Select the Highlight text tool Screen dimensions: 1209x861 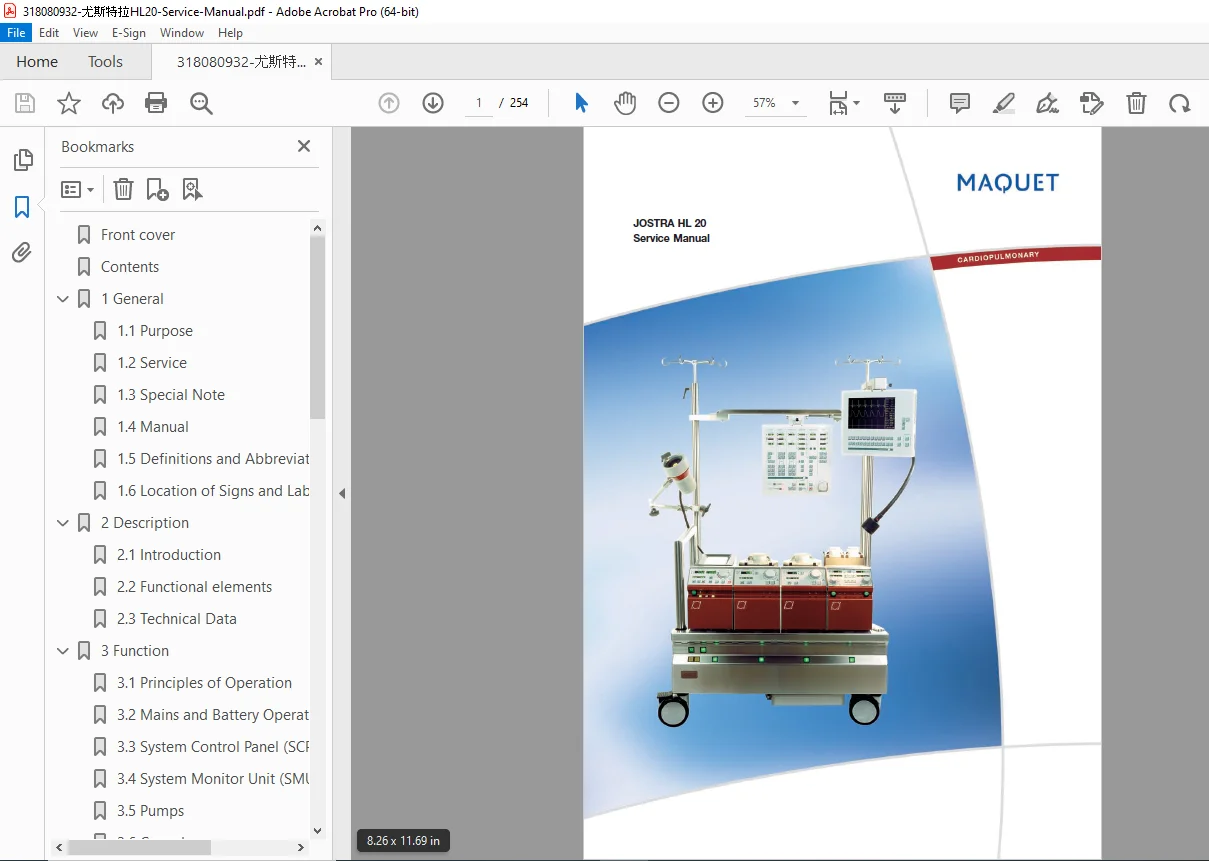1004,103
